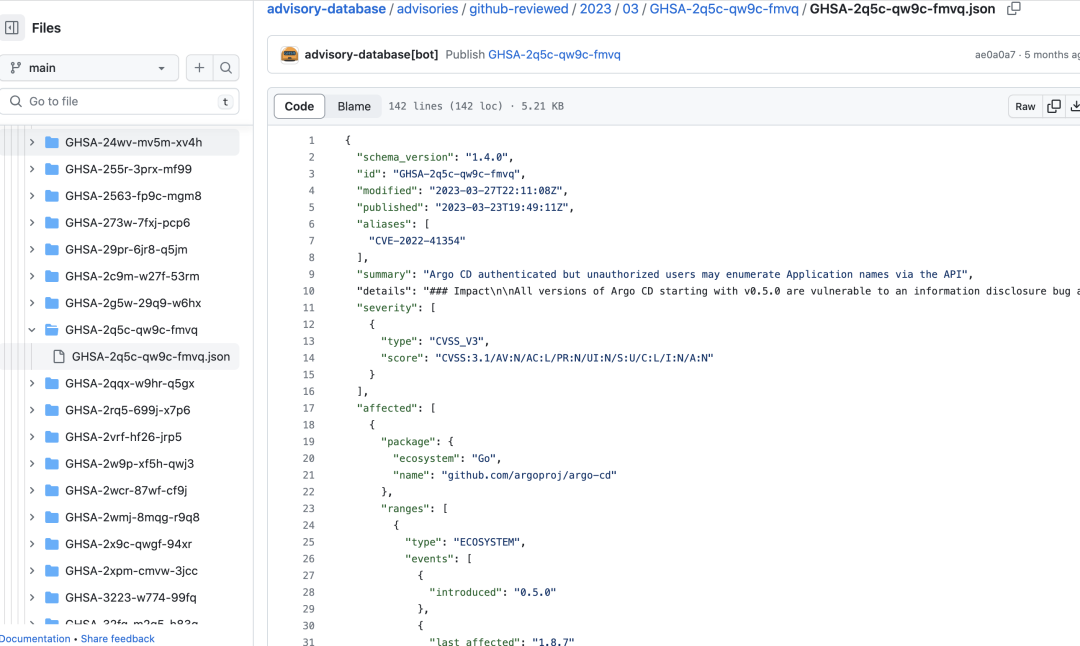Click "CVE-2022-41354" alias text
Viewport: 1080px width, 646px height.
(x=417, y=240)
